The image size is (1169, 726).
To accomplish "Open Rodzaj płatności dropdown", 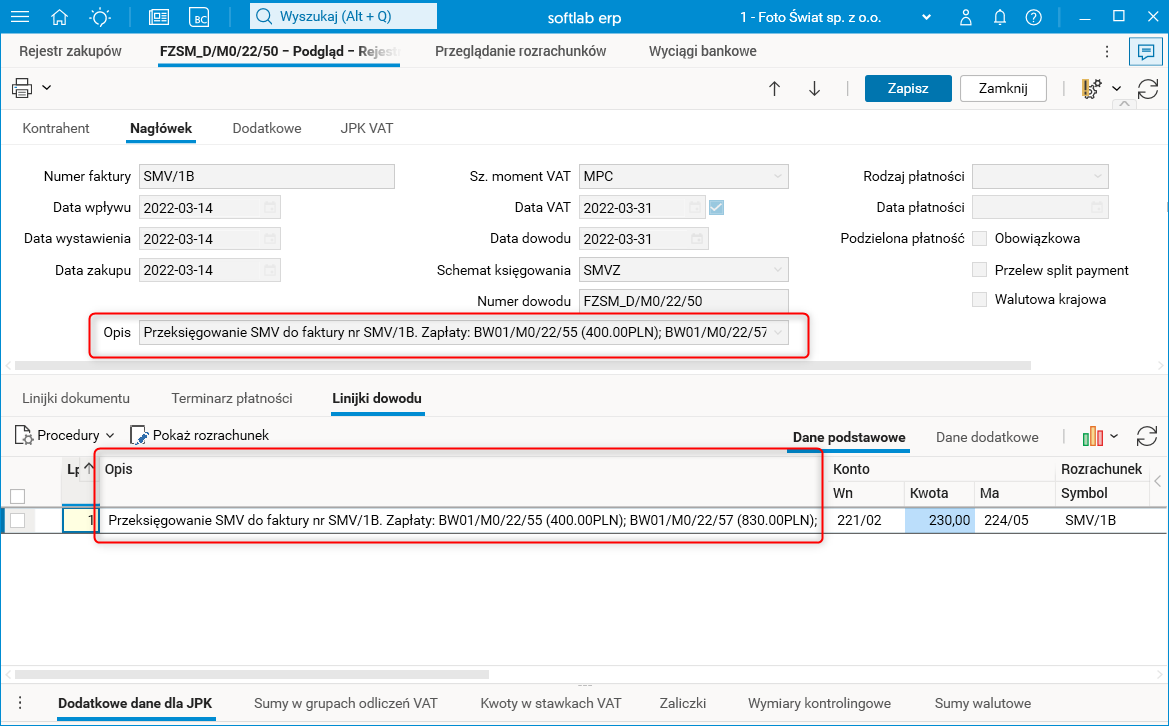I will click(1097, 176).
